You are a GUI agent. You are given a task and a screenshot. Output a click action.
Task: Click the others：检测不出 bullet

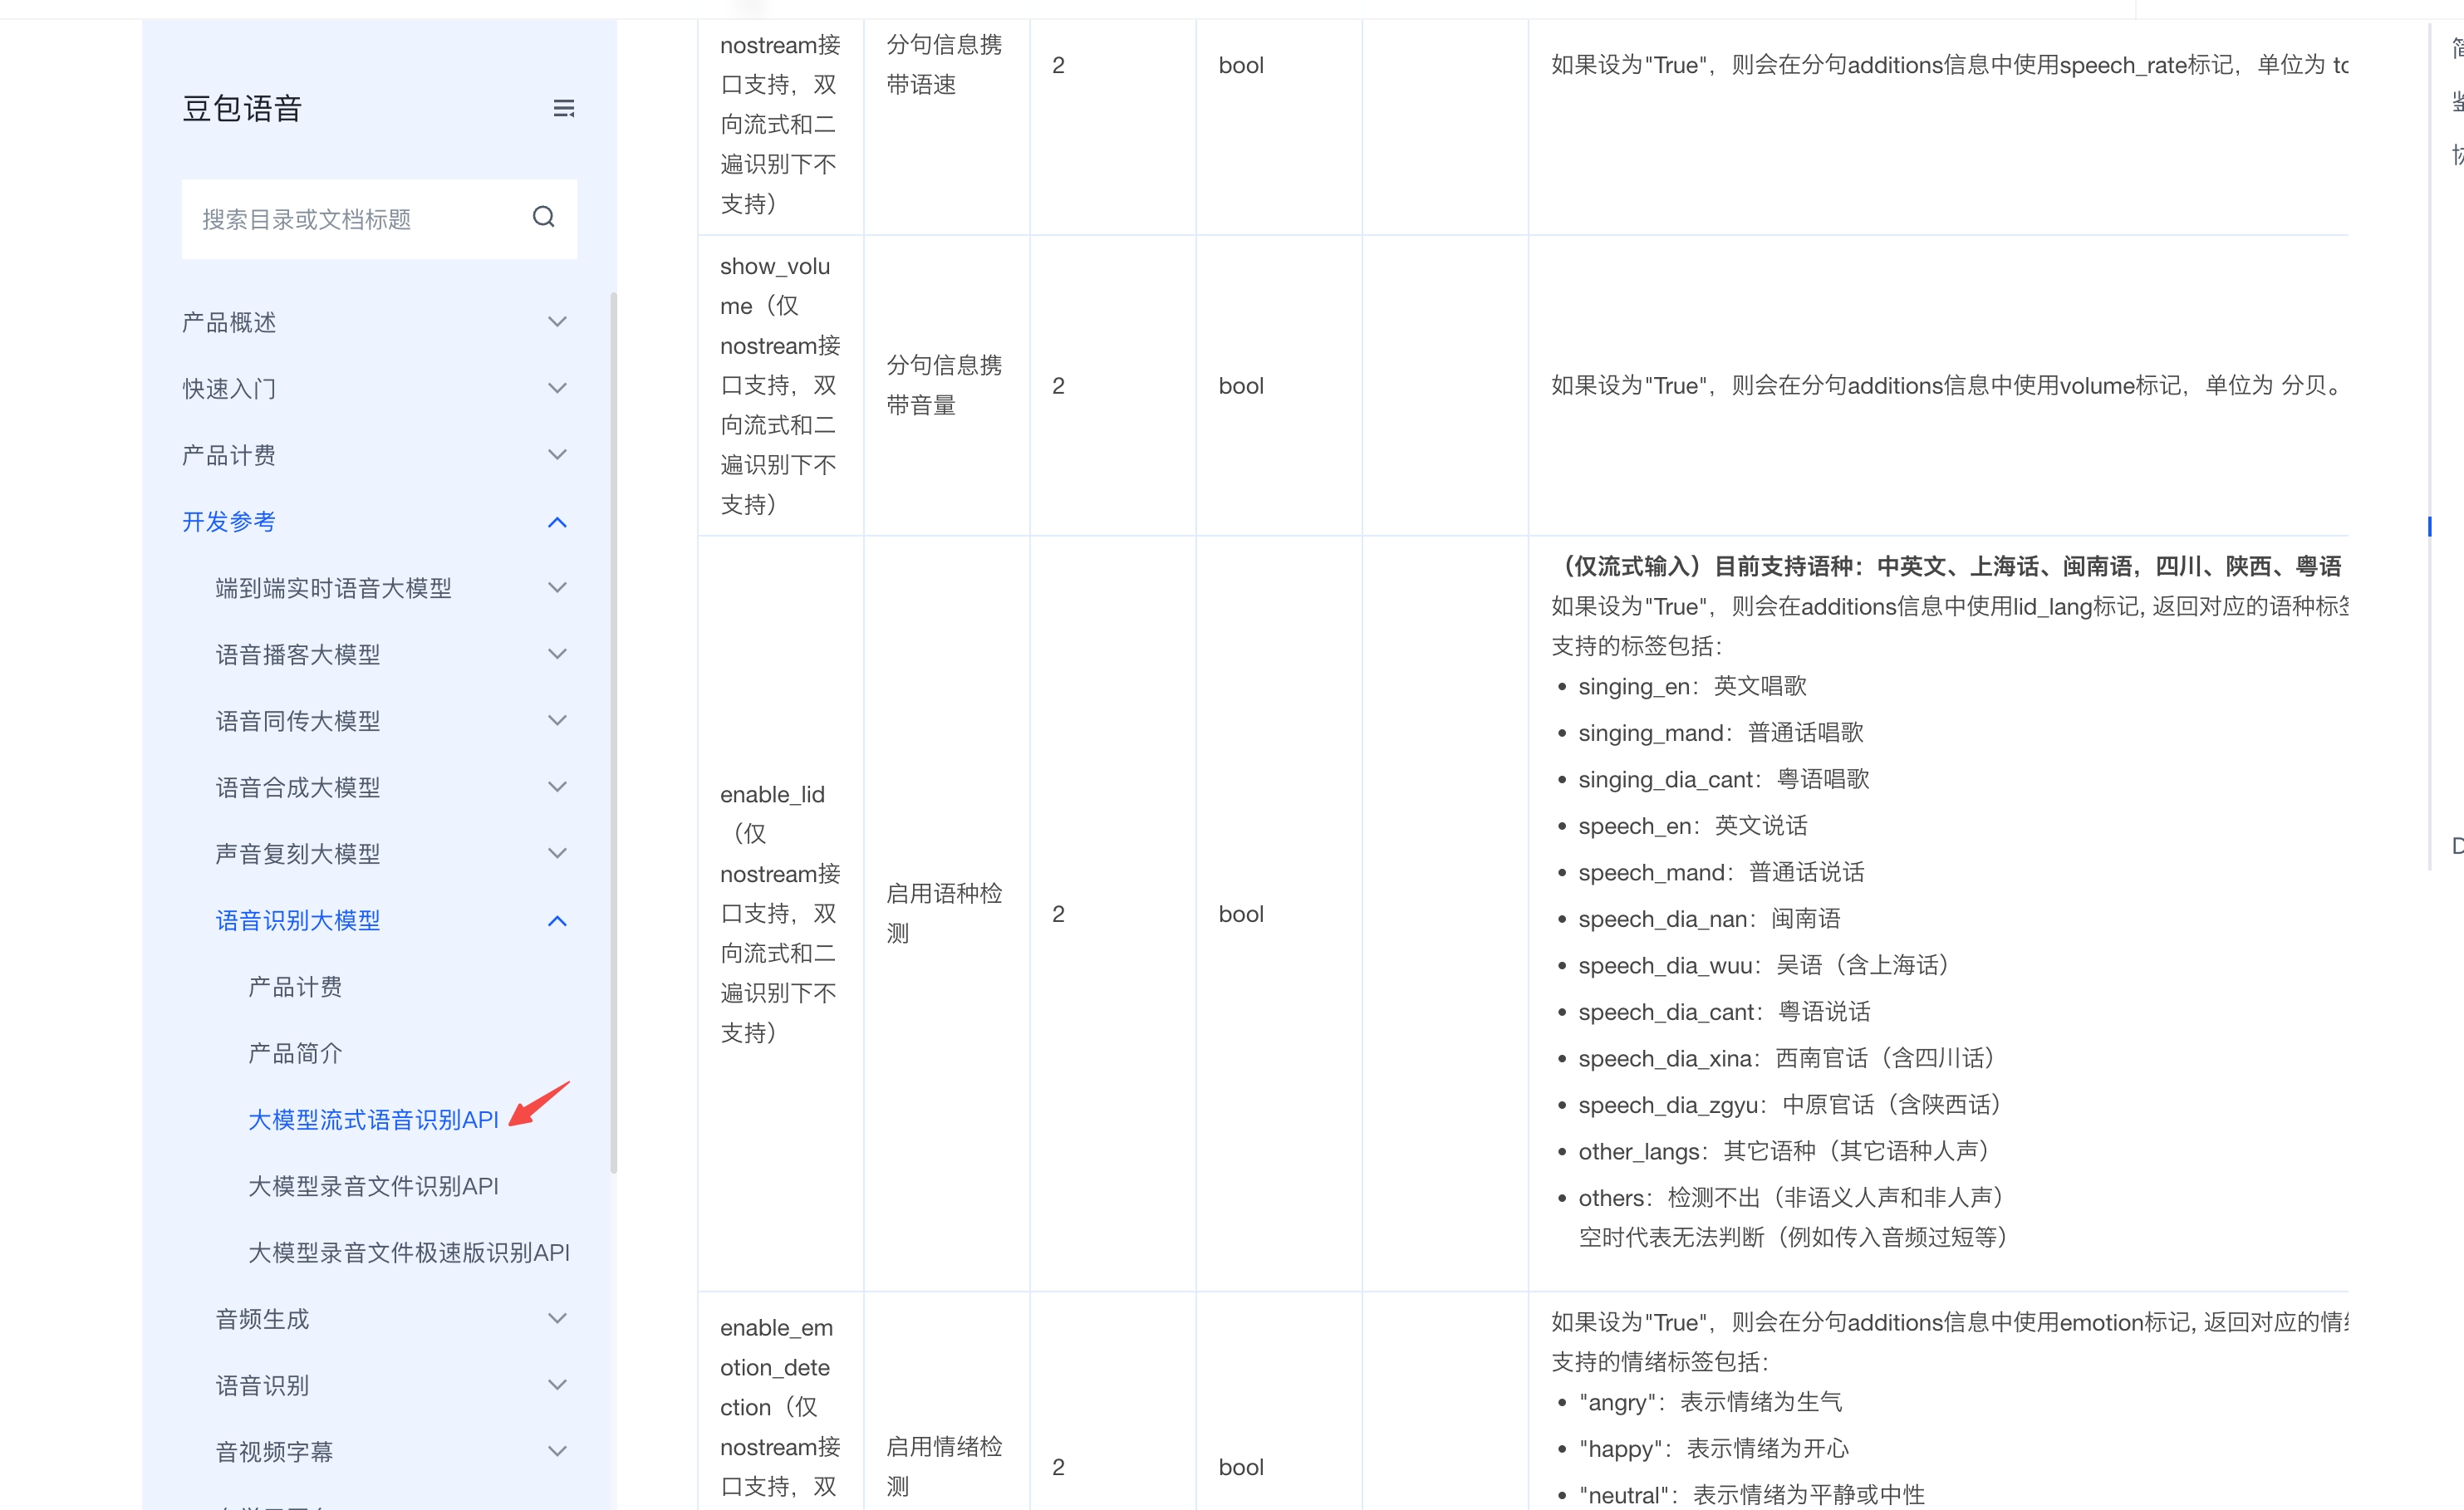pyautogui.click(x=1793, y=1198)
